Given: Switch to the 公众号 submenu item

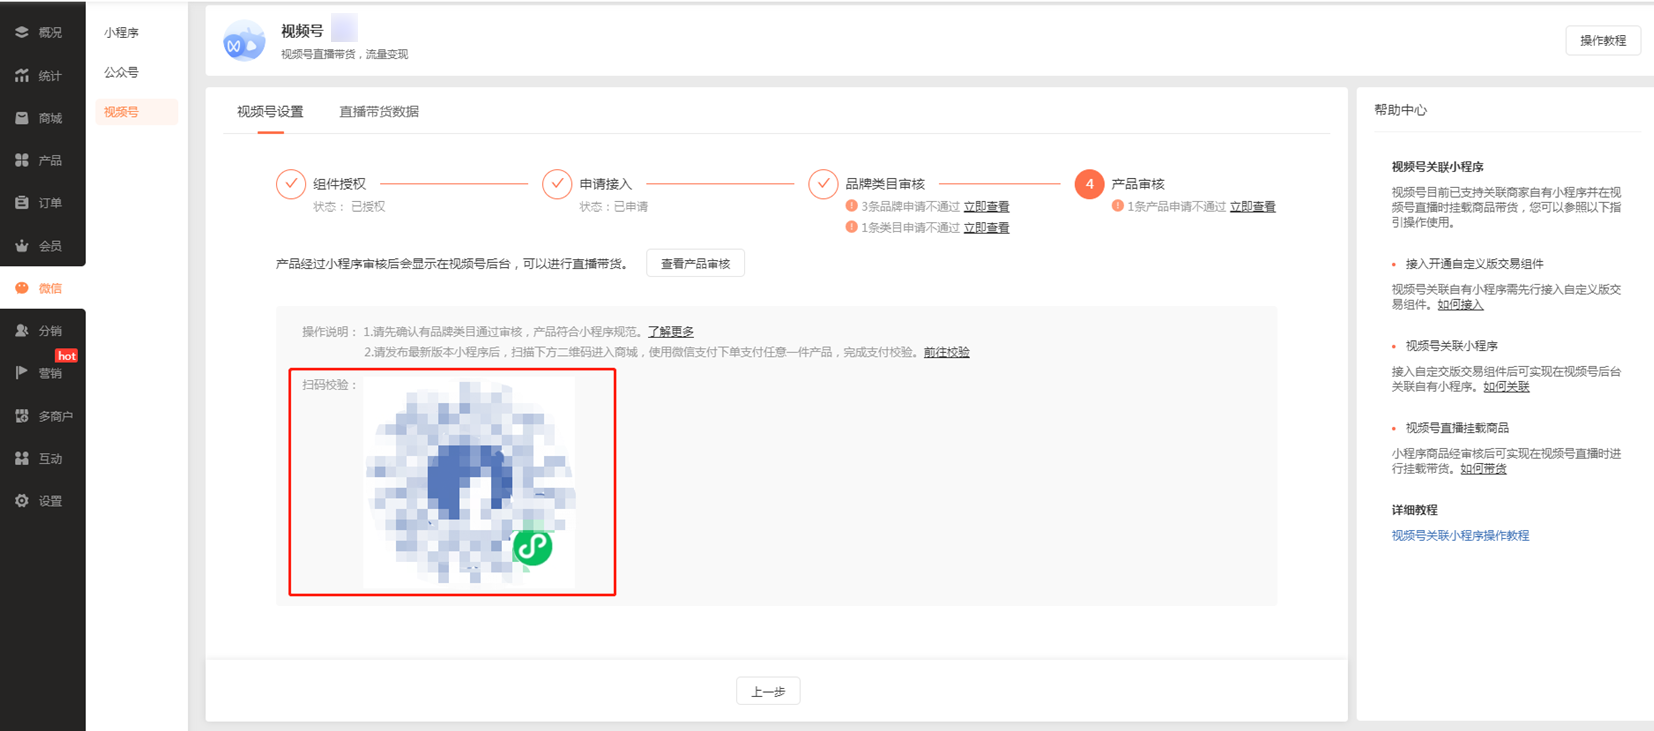Looking at the screenshot, I should tap(121, 72).
